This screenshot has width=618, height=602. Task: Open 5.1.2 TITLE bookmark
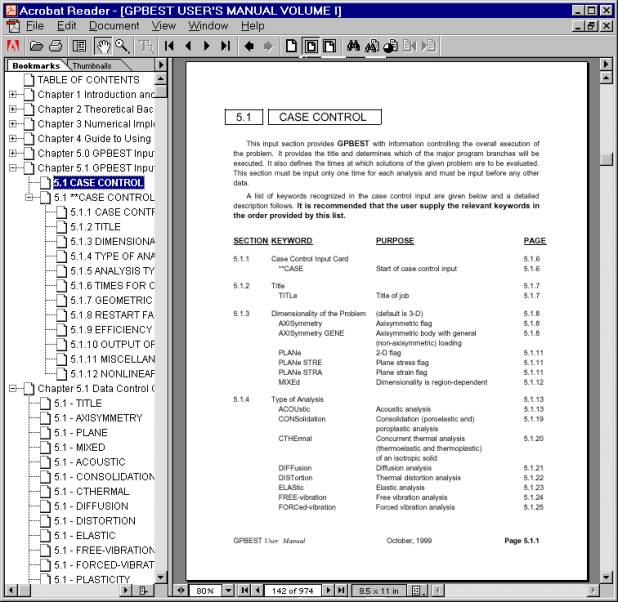(x=95, y=227)
